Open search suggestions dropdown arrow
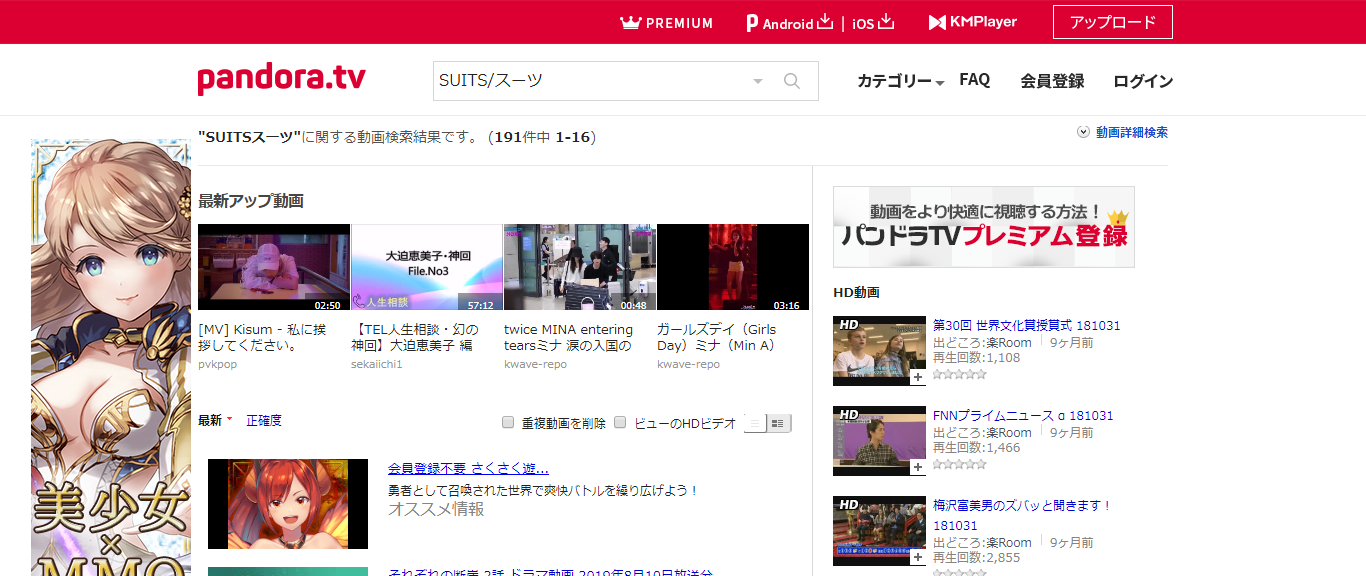Viewport: 1366px width, 576px height. pyautogui.click(x=757, y=81)
